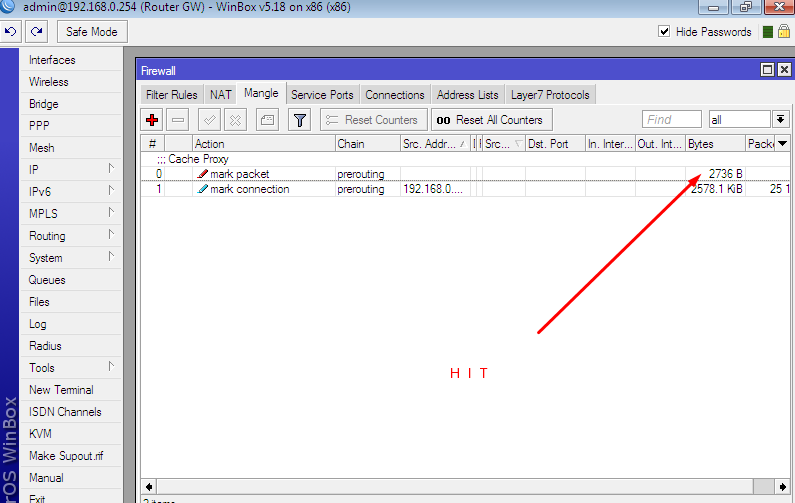Remove rule using the minus icon
This screenshot has height=503, width=795.
(x=178, y=120)
